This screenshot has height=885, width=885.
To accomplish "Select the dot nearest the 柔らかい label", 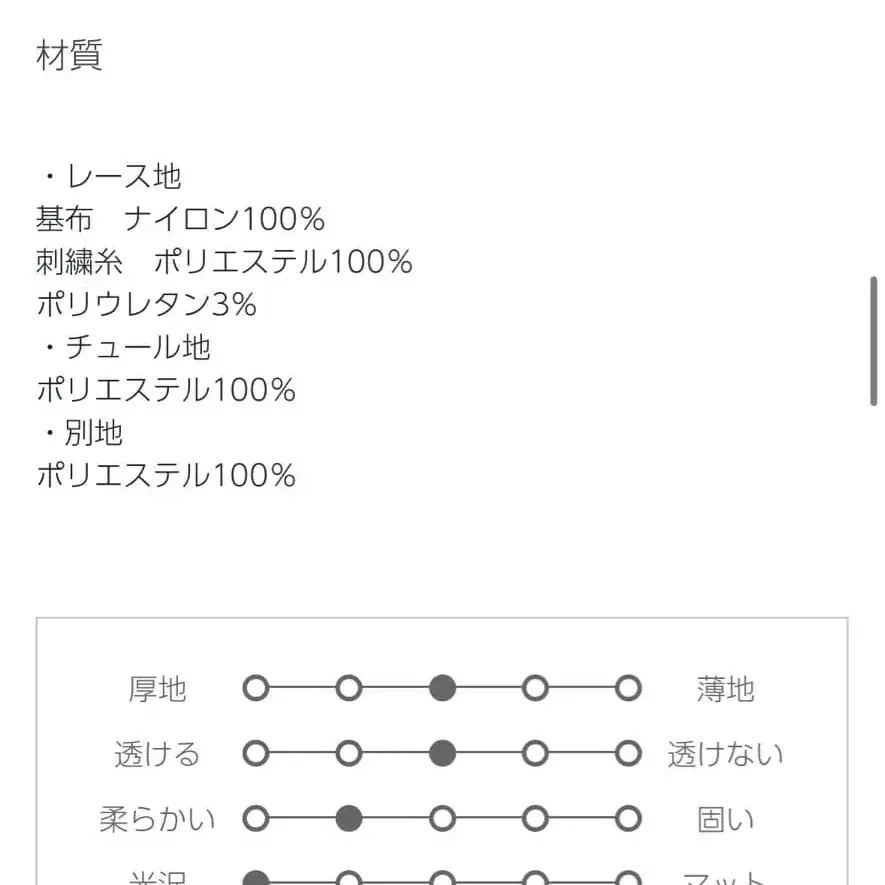I will coord(256,819).
